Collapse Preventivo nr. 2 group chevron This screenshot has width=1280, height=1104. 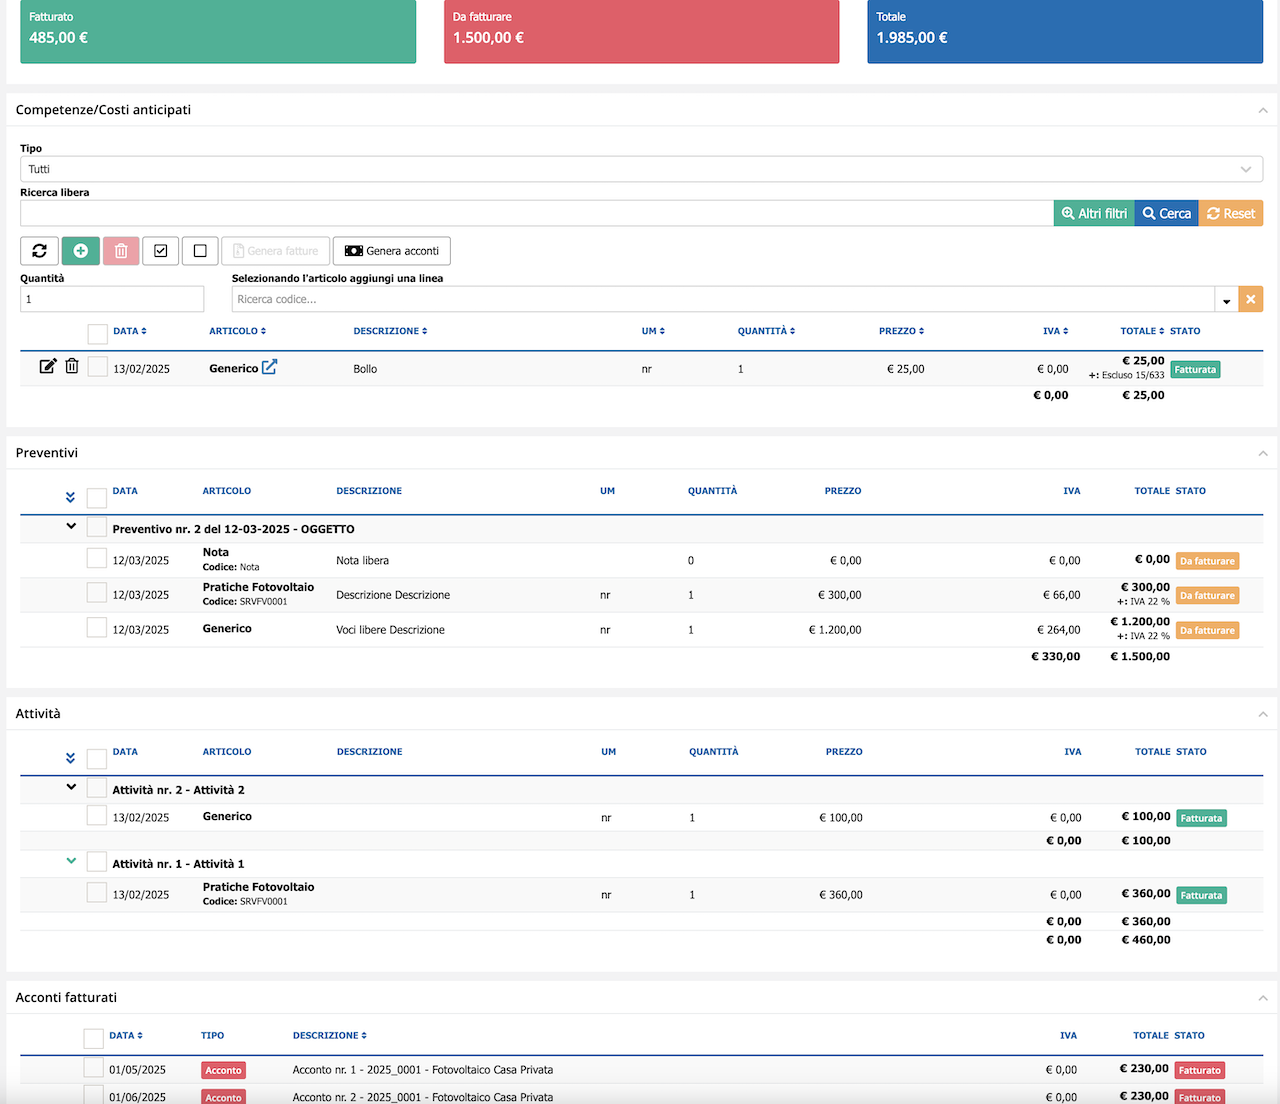pos(71,526)
